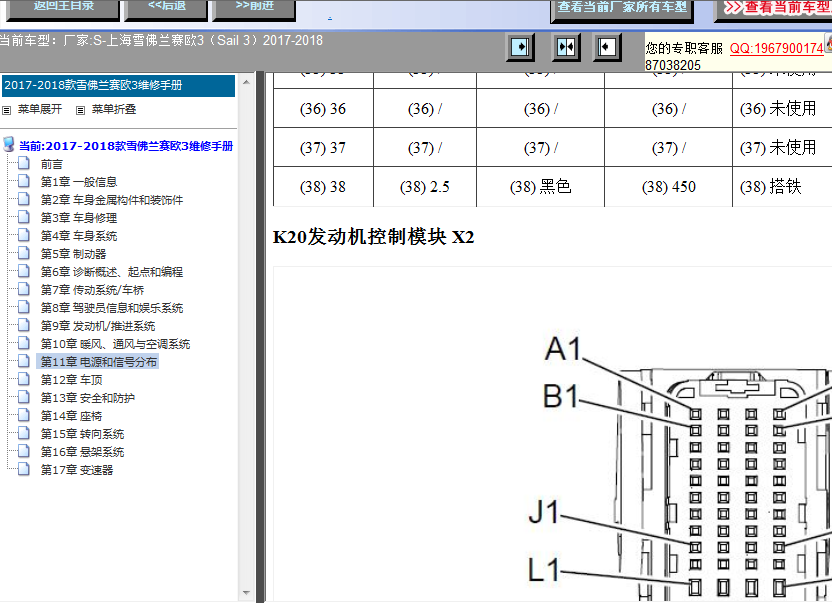Open 第4章 车身系统
The width and height of the screenshot is (832, 603).
click(79, 236)
